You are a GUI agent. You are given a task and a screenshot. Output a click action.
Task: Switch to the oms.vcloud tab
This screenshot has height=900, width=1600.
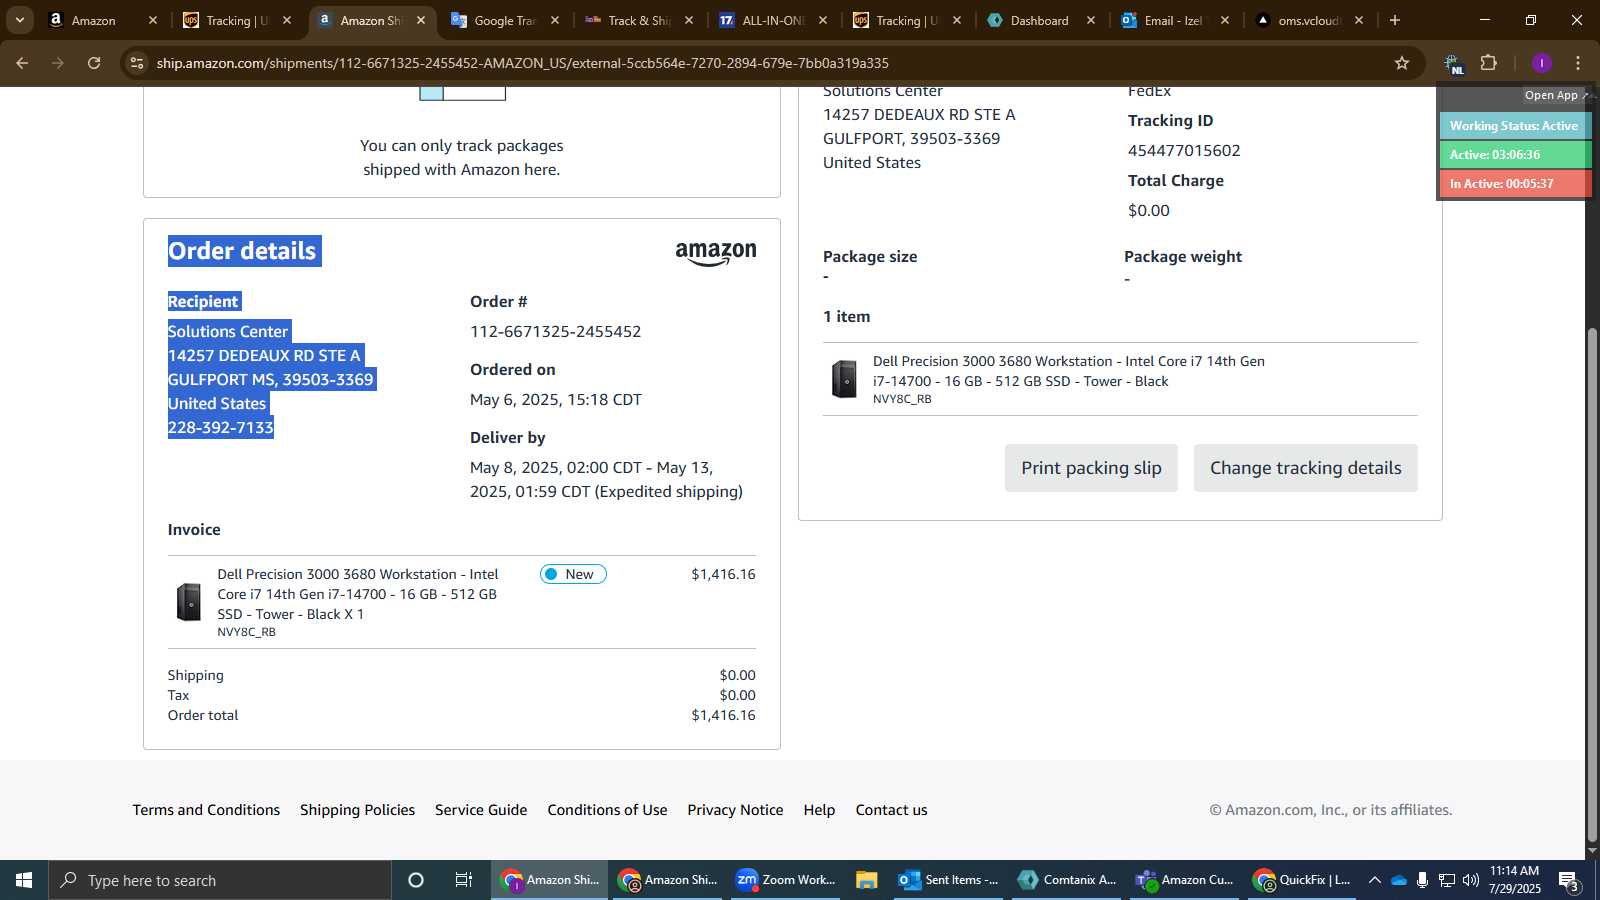point(1308,20)
